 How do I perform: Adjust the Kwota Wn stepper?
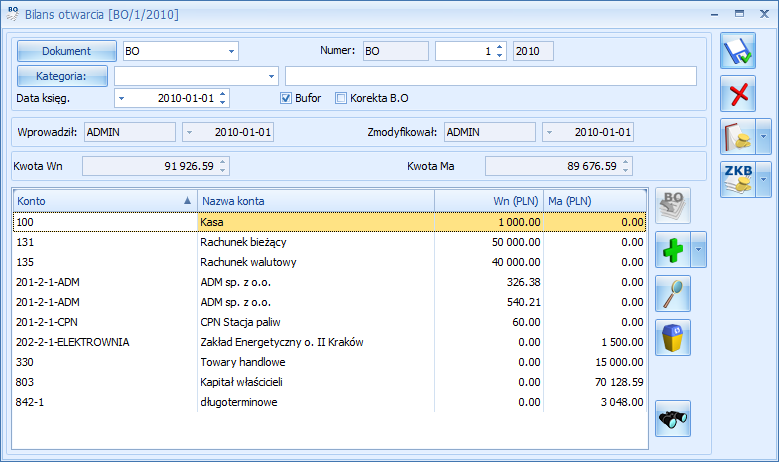click(x=223, y=166)
